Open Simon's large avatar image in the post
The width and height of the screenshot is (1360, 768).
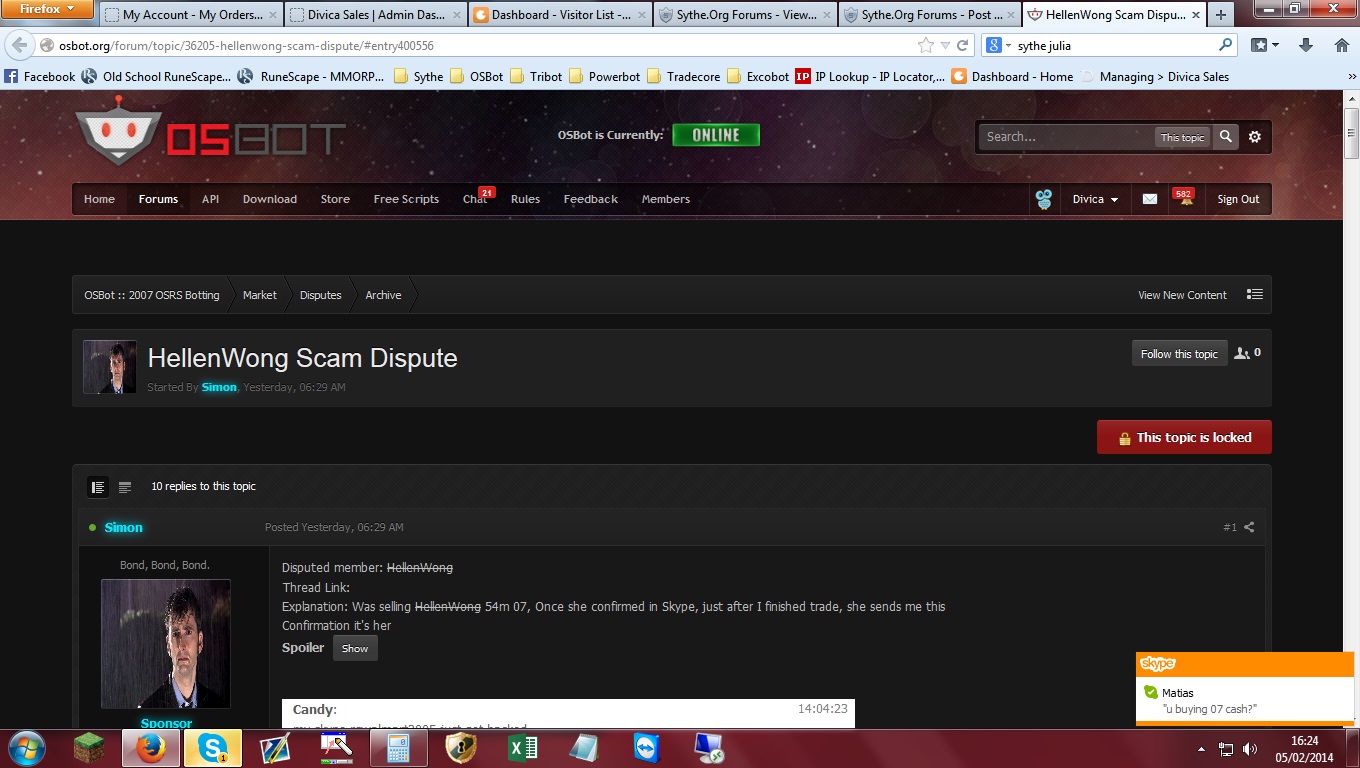166,644
